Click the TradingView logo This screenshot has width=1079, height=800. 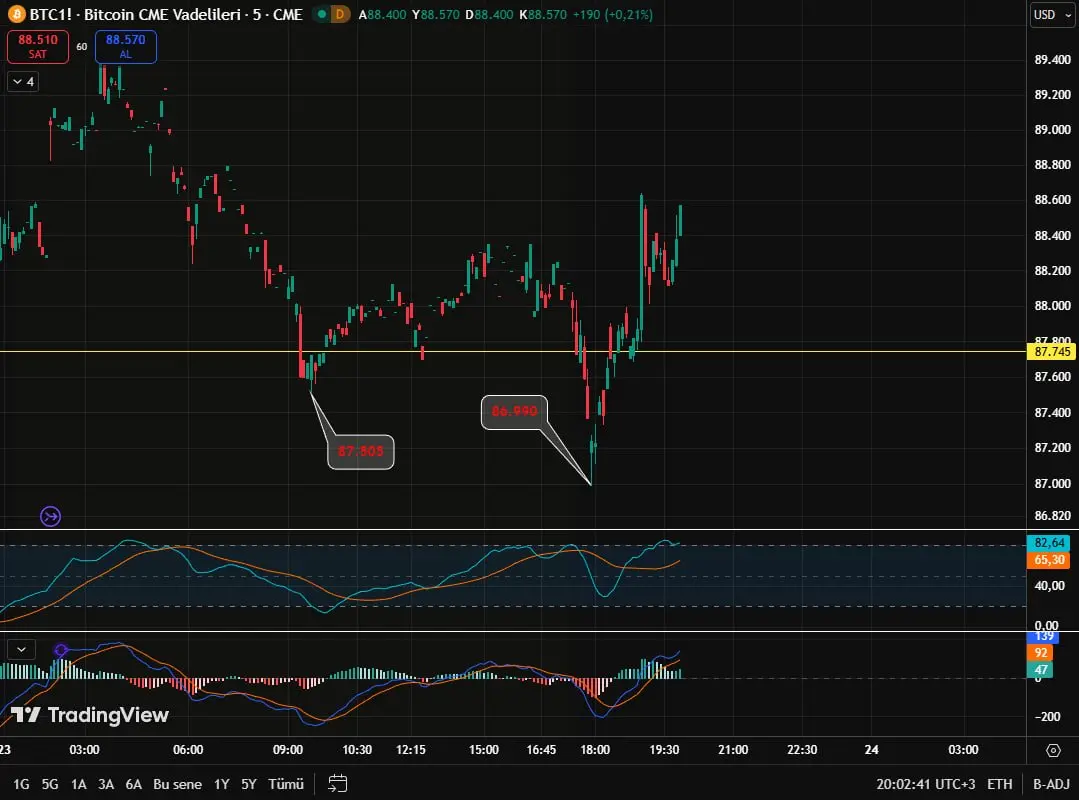point(90,715)
